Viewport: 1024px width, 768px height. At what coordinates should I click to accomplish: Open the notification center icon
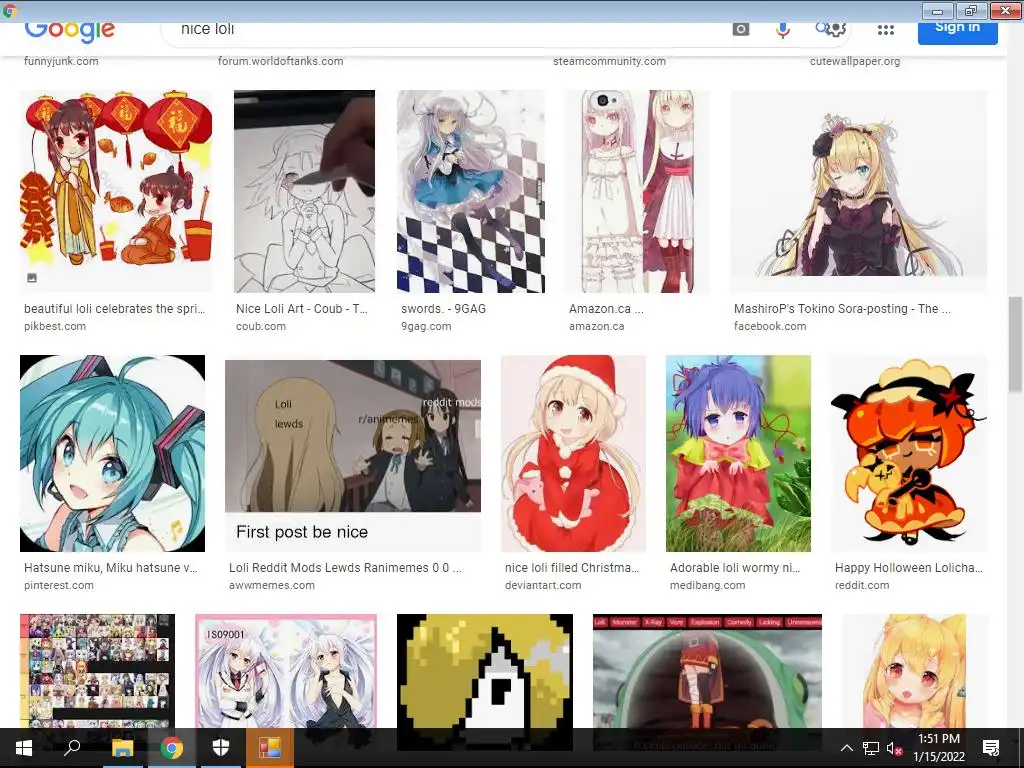tap(991, 748)
